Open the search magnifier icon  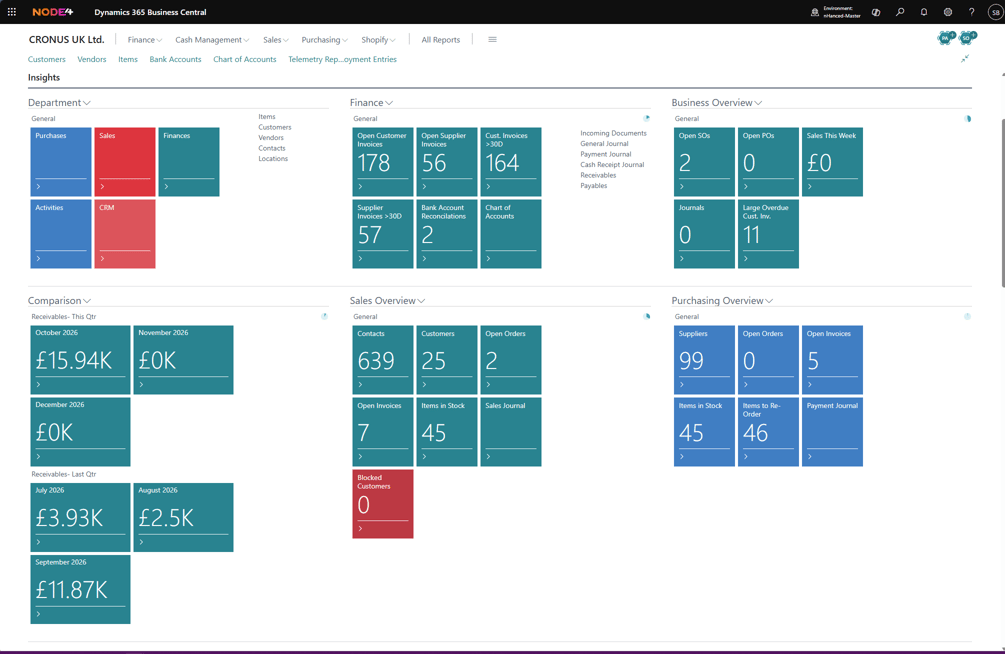(x=900, y=12)
